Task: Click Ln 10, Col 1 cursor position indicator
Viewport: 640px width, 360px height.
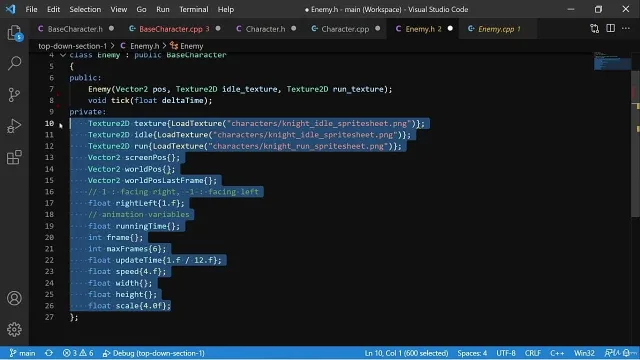Action: pos(406,353)
